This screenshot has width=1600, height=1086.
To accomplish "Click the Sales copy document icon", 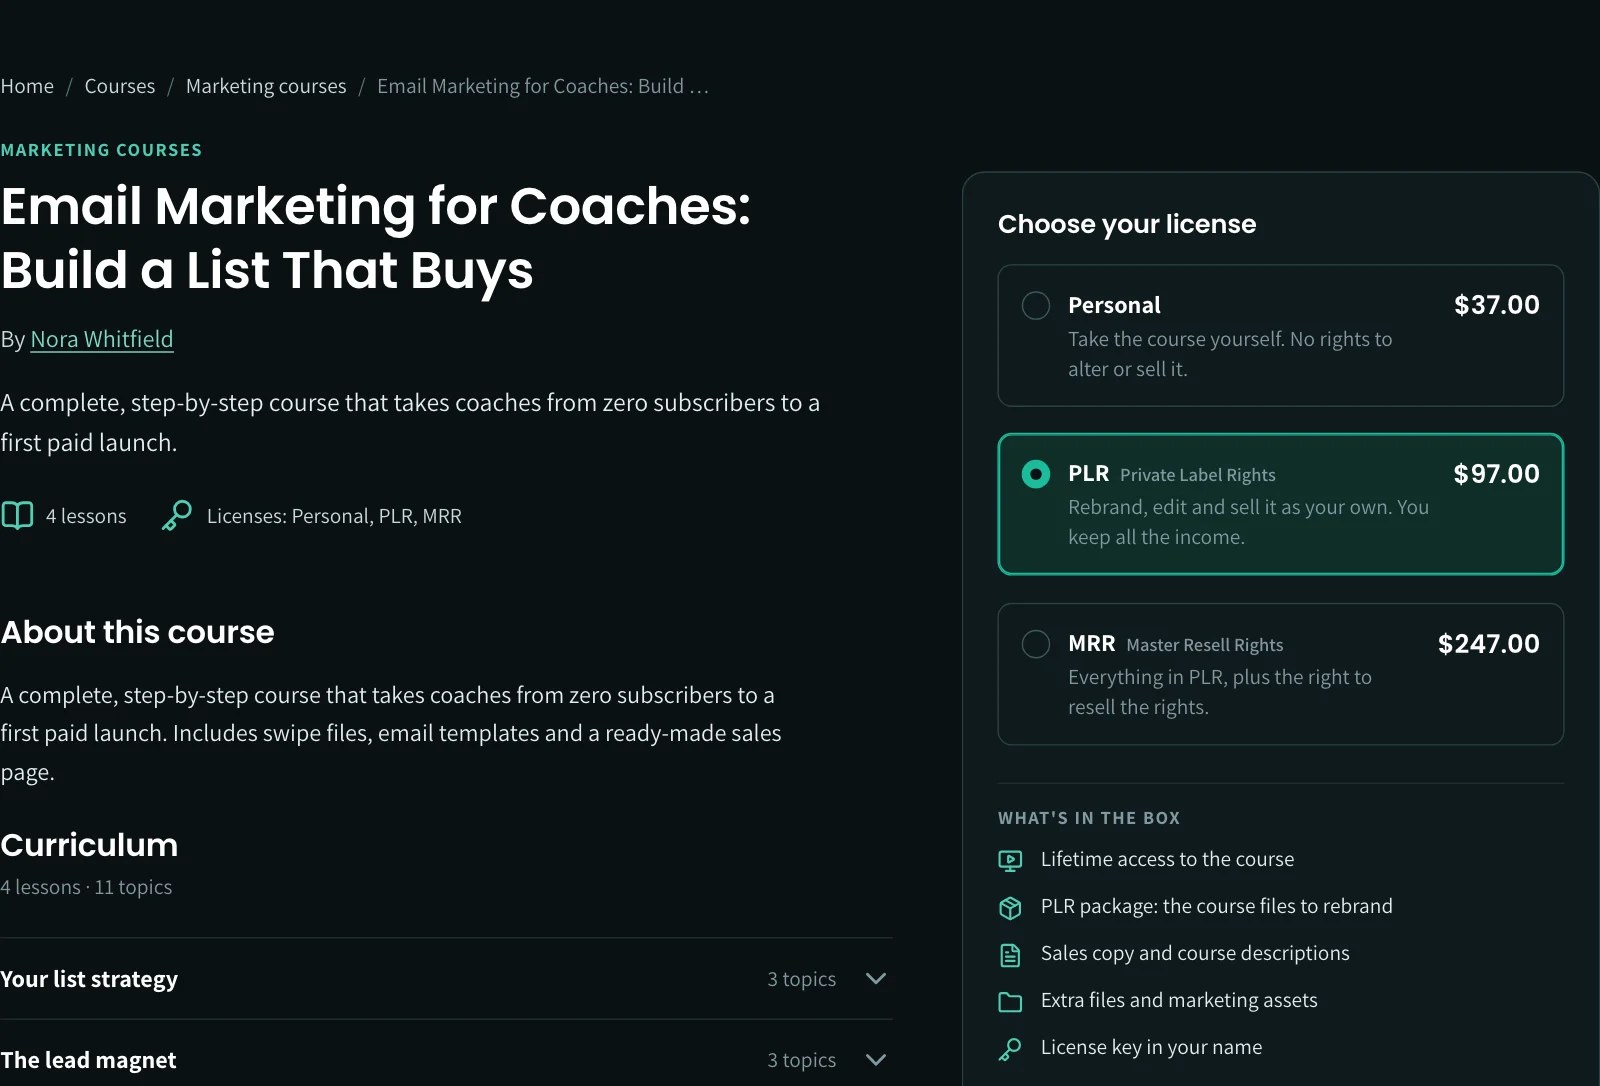I will 1010,954.
